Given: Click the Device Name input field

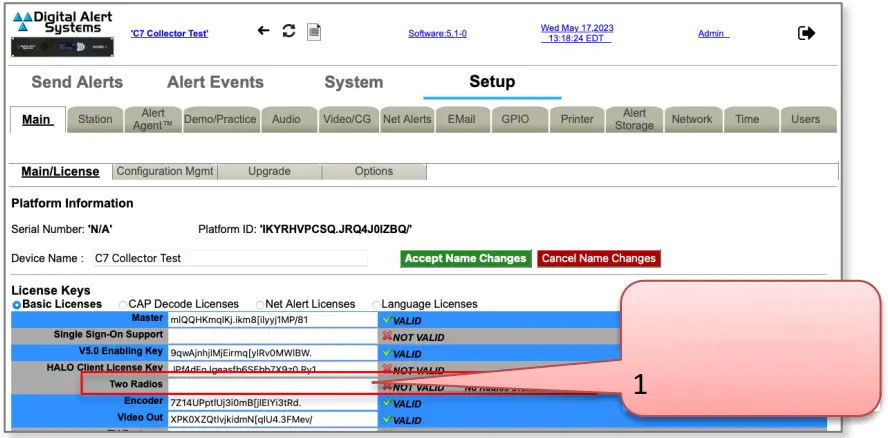Looking at the screenshot, I should tap(229, 258).
